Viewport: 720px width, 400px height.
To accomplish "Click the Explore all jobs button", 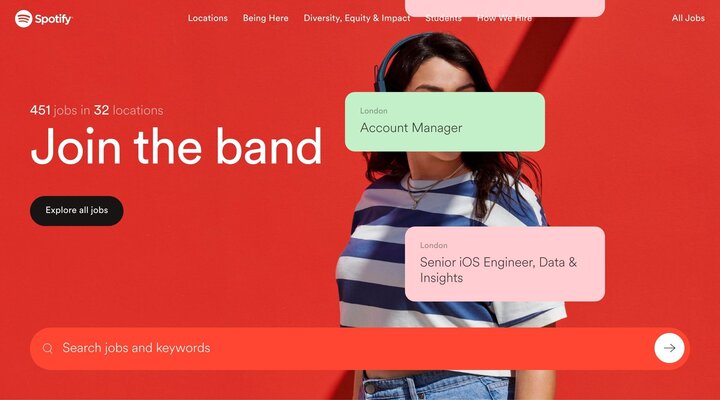I will [x=77, y=211].
